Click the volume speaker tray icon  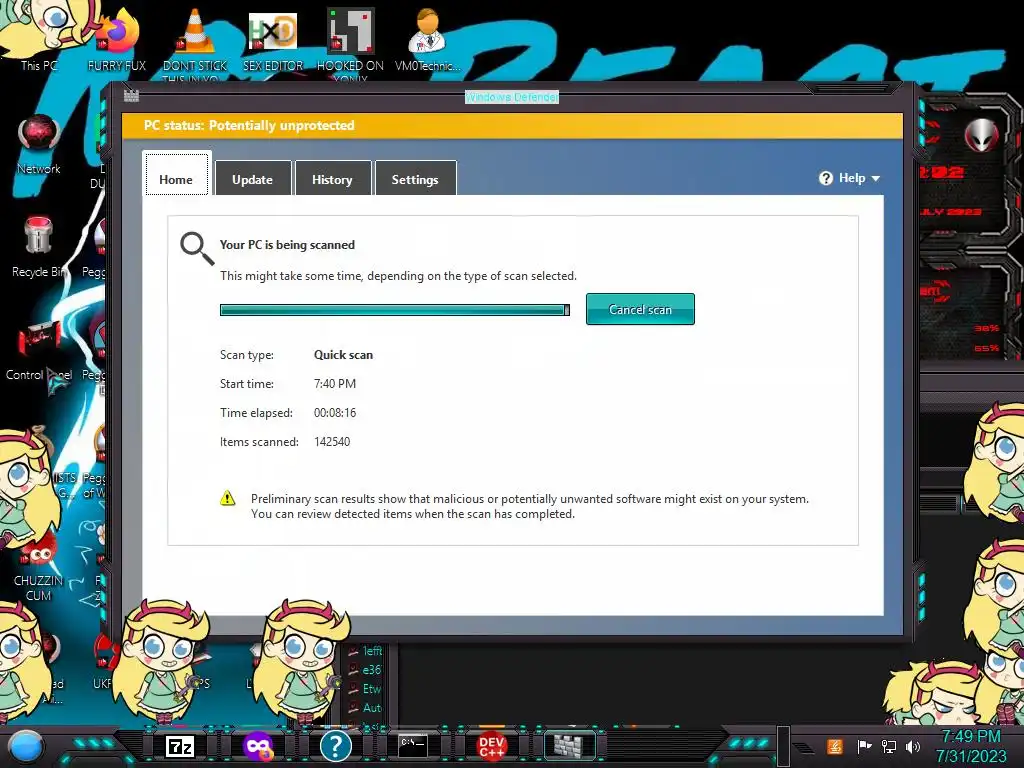[x=913, y=746]
